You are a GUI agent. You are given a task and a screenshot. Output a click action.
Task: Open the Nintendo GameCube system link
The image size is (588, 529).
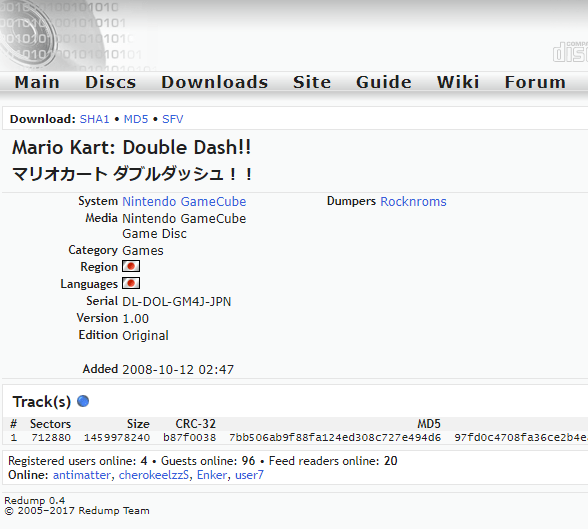click(184, 202)
